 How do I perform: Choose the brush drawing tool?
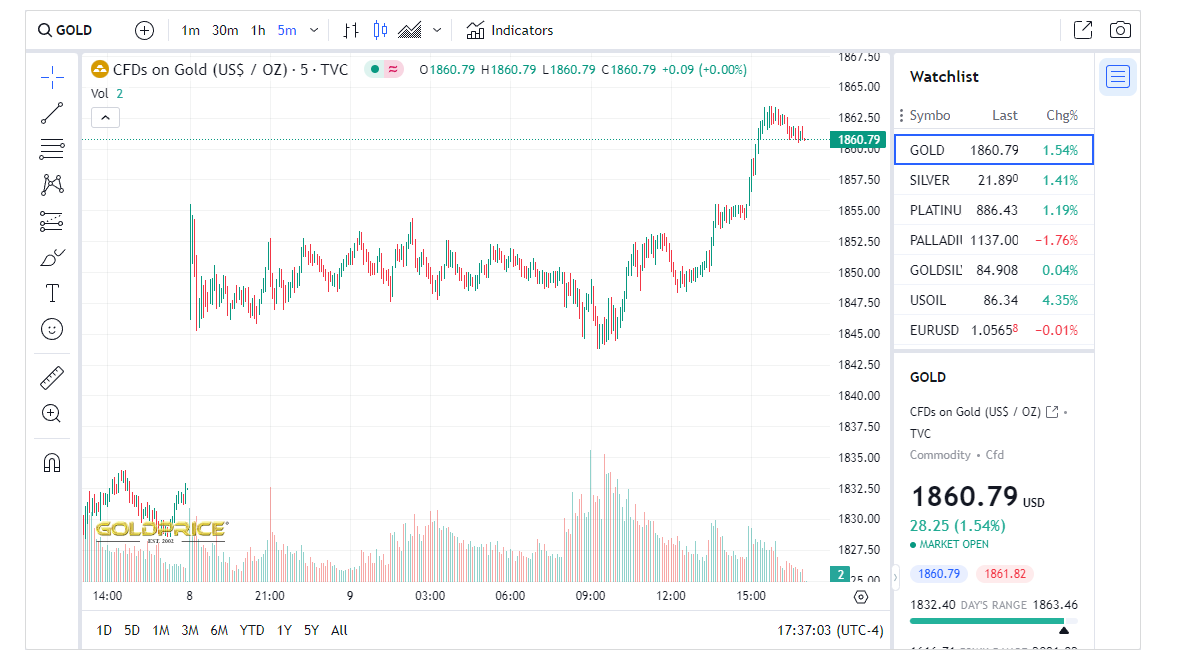point(52,258)
